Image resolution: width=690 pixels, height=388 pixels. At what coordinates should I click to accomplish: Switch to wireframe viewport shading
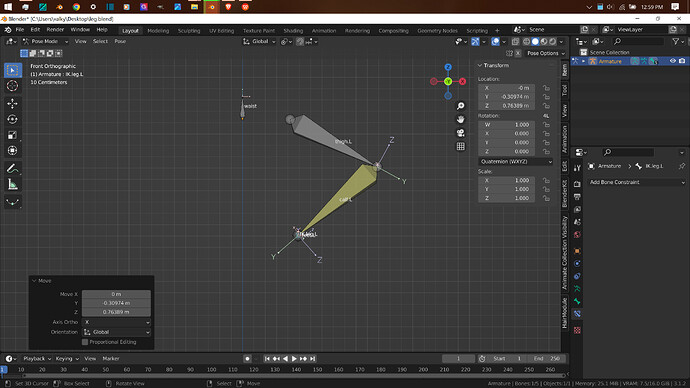526,41
